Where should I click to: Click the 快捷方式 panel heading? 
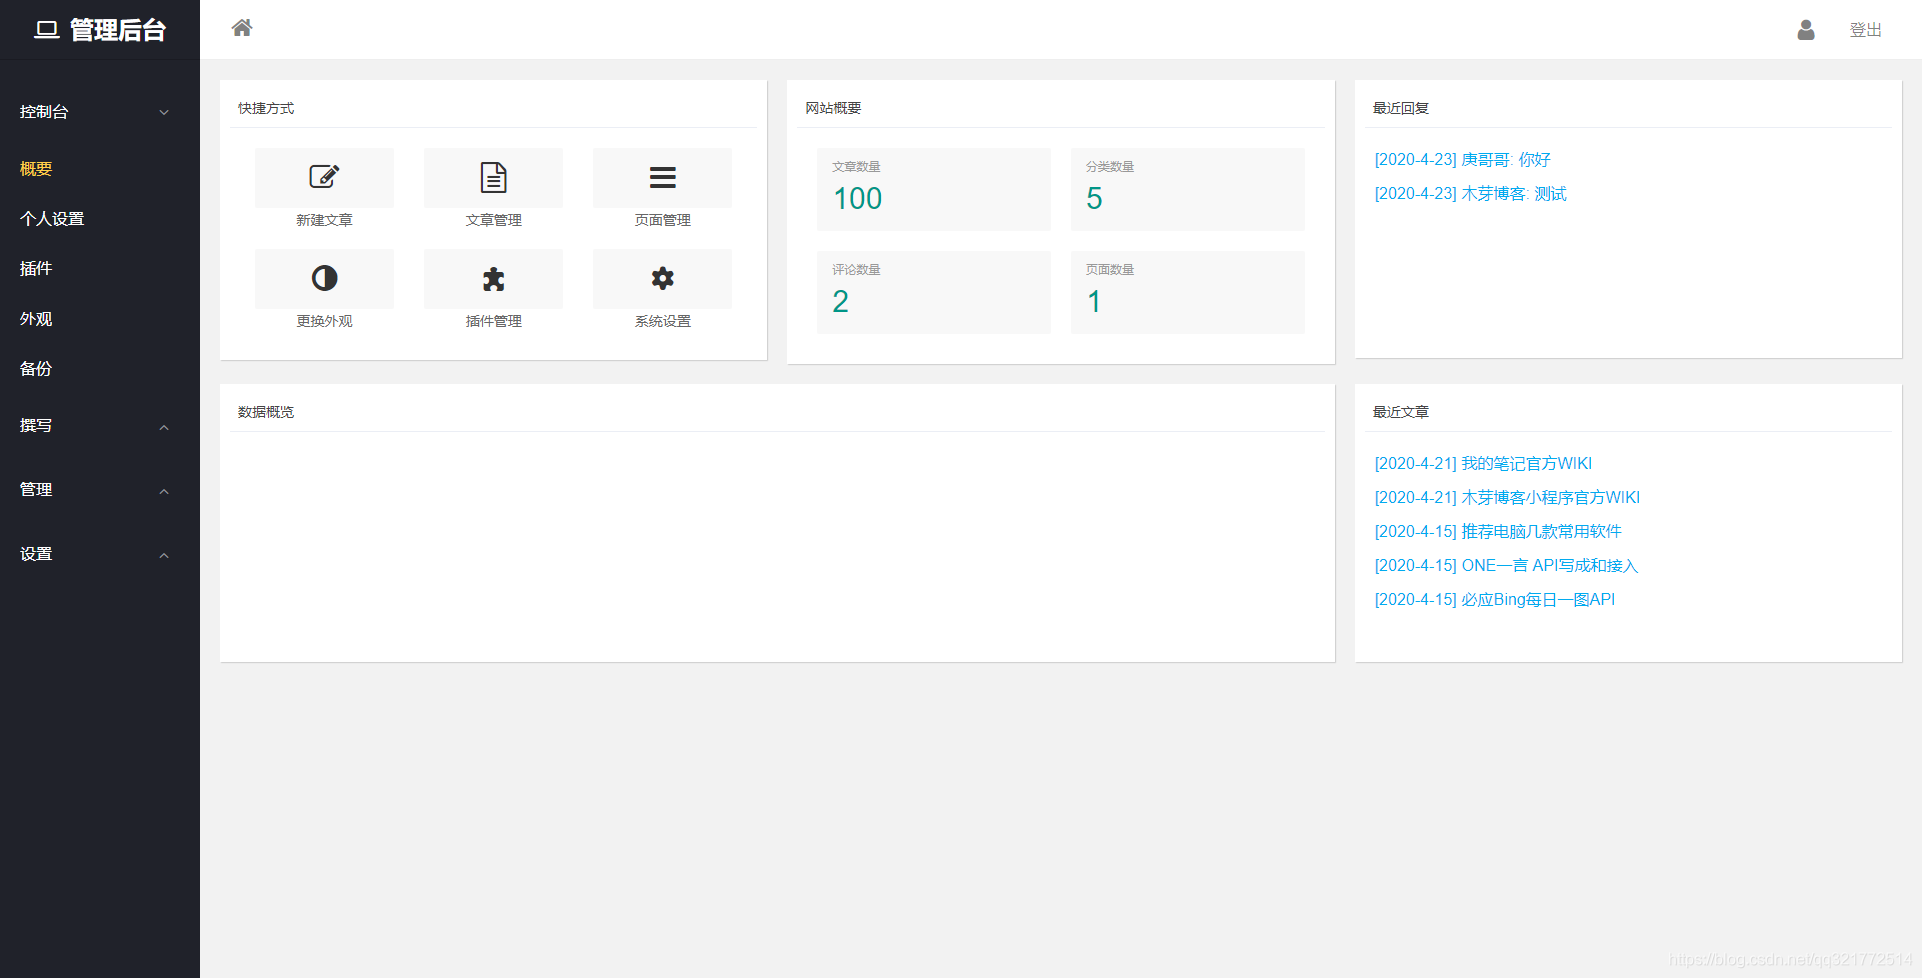point(266,108)
